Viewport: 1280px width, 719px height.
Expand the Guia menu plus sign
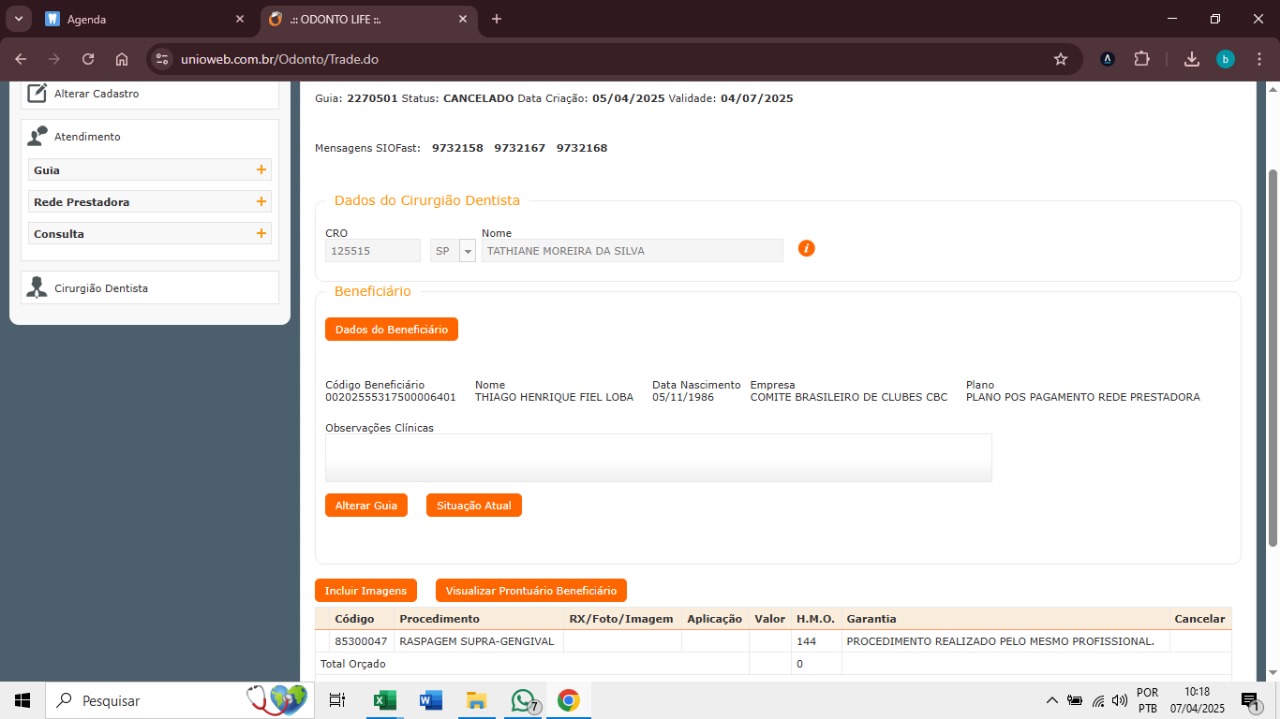[261, 170]
